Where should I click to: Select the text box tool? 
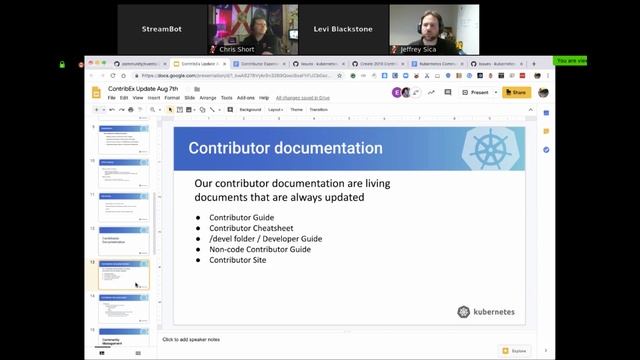tap(180, 110)
